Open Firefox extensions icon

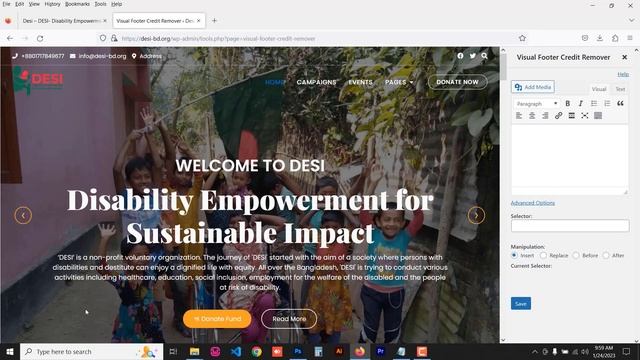[x=615, y=38]
